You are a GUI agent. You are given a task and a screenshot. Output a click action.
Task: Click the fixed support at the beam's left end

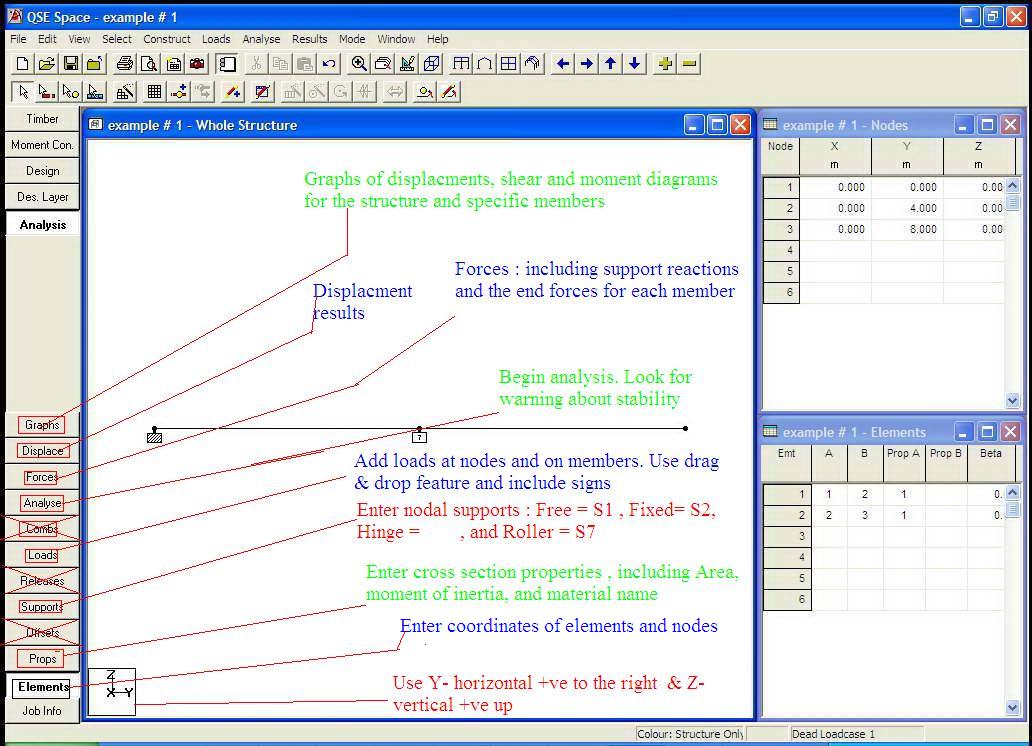(x=154, y=437)
